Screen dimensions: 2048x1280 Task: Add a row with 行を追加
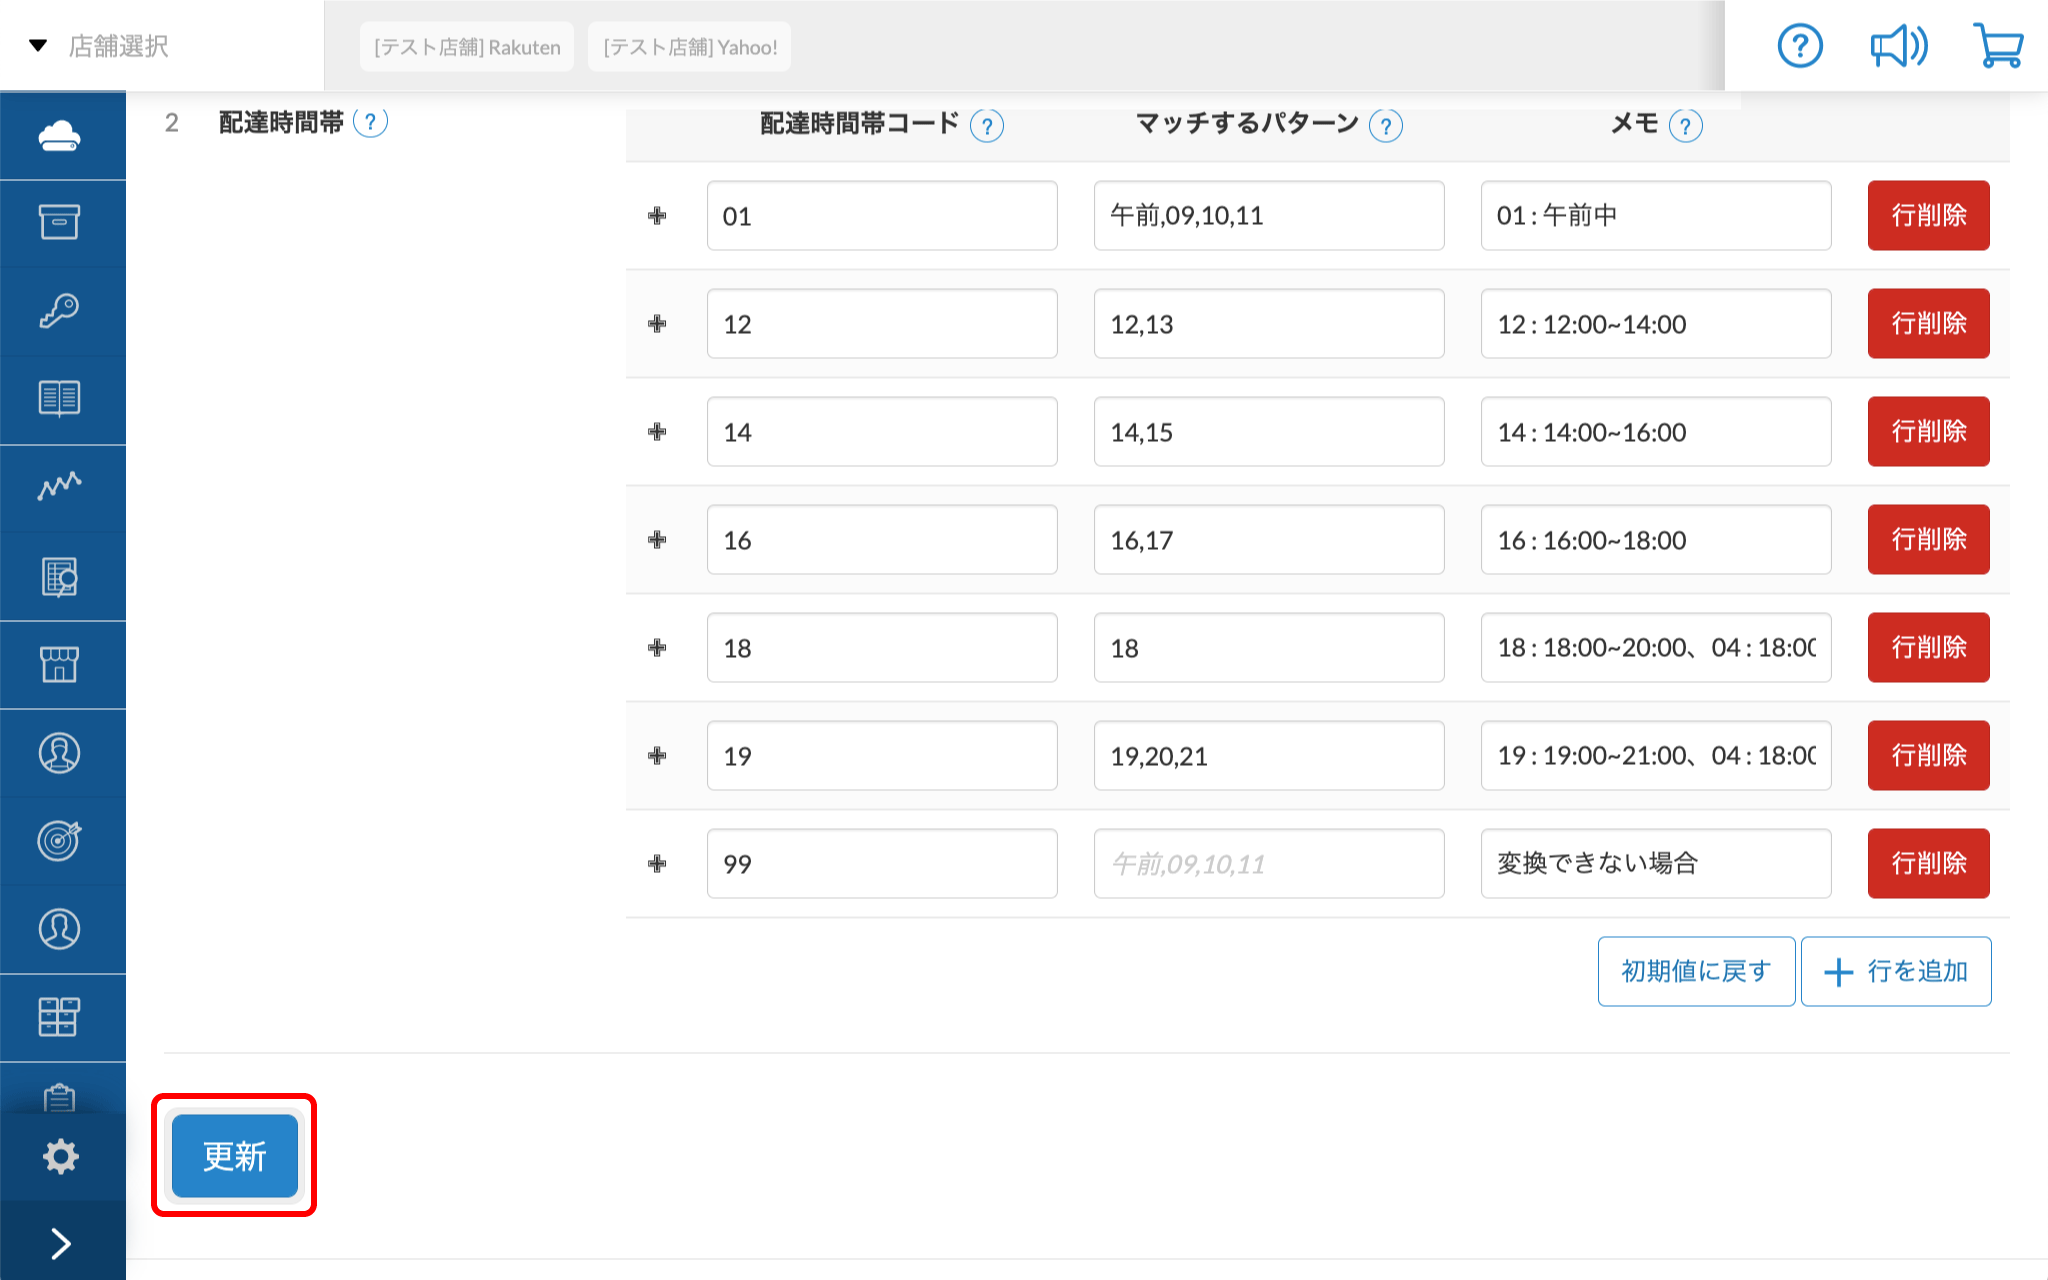[x=1896, y=971]
